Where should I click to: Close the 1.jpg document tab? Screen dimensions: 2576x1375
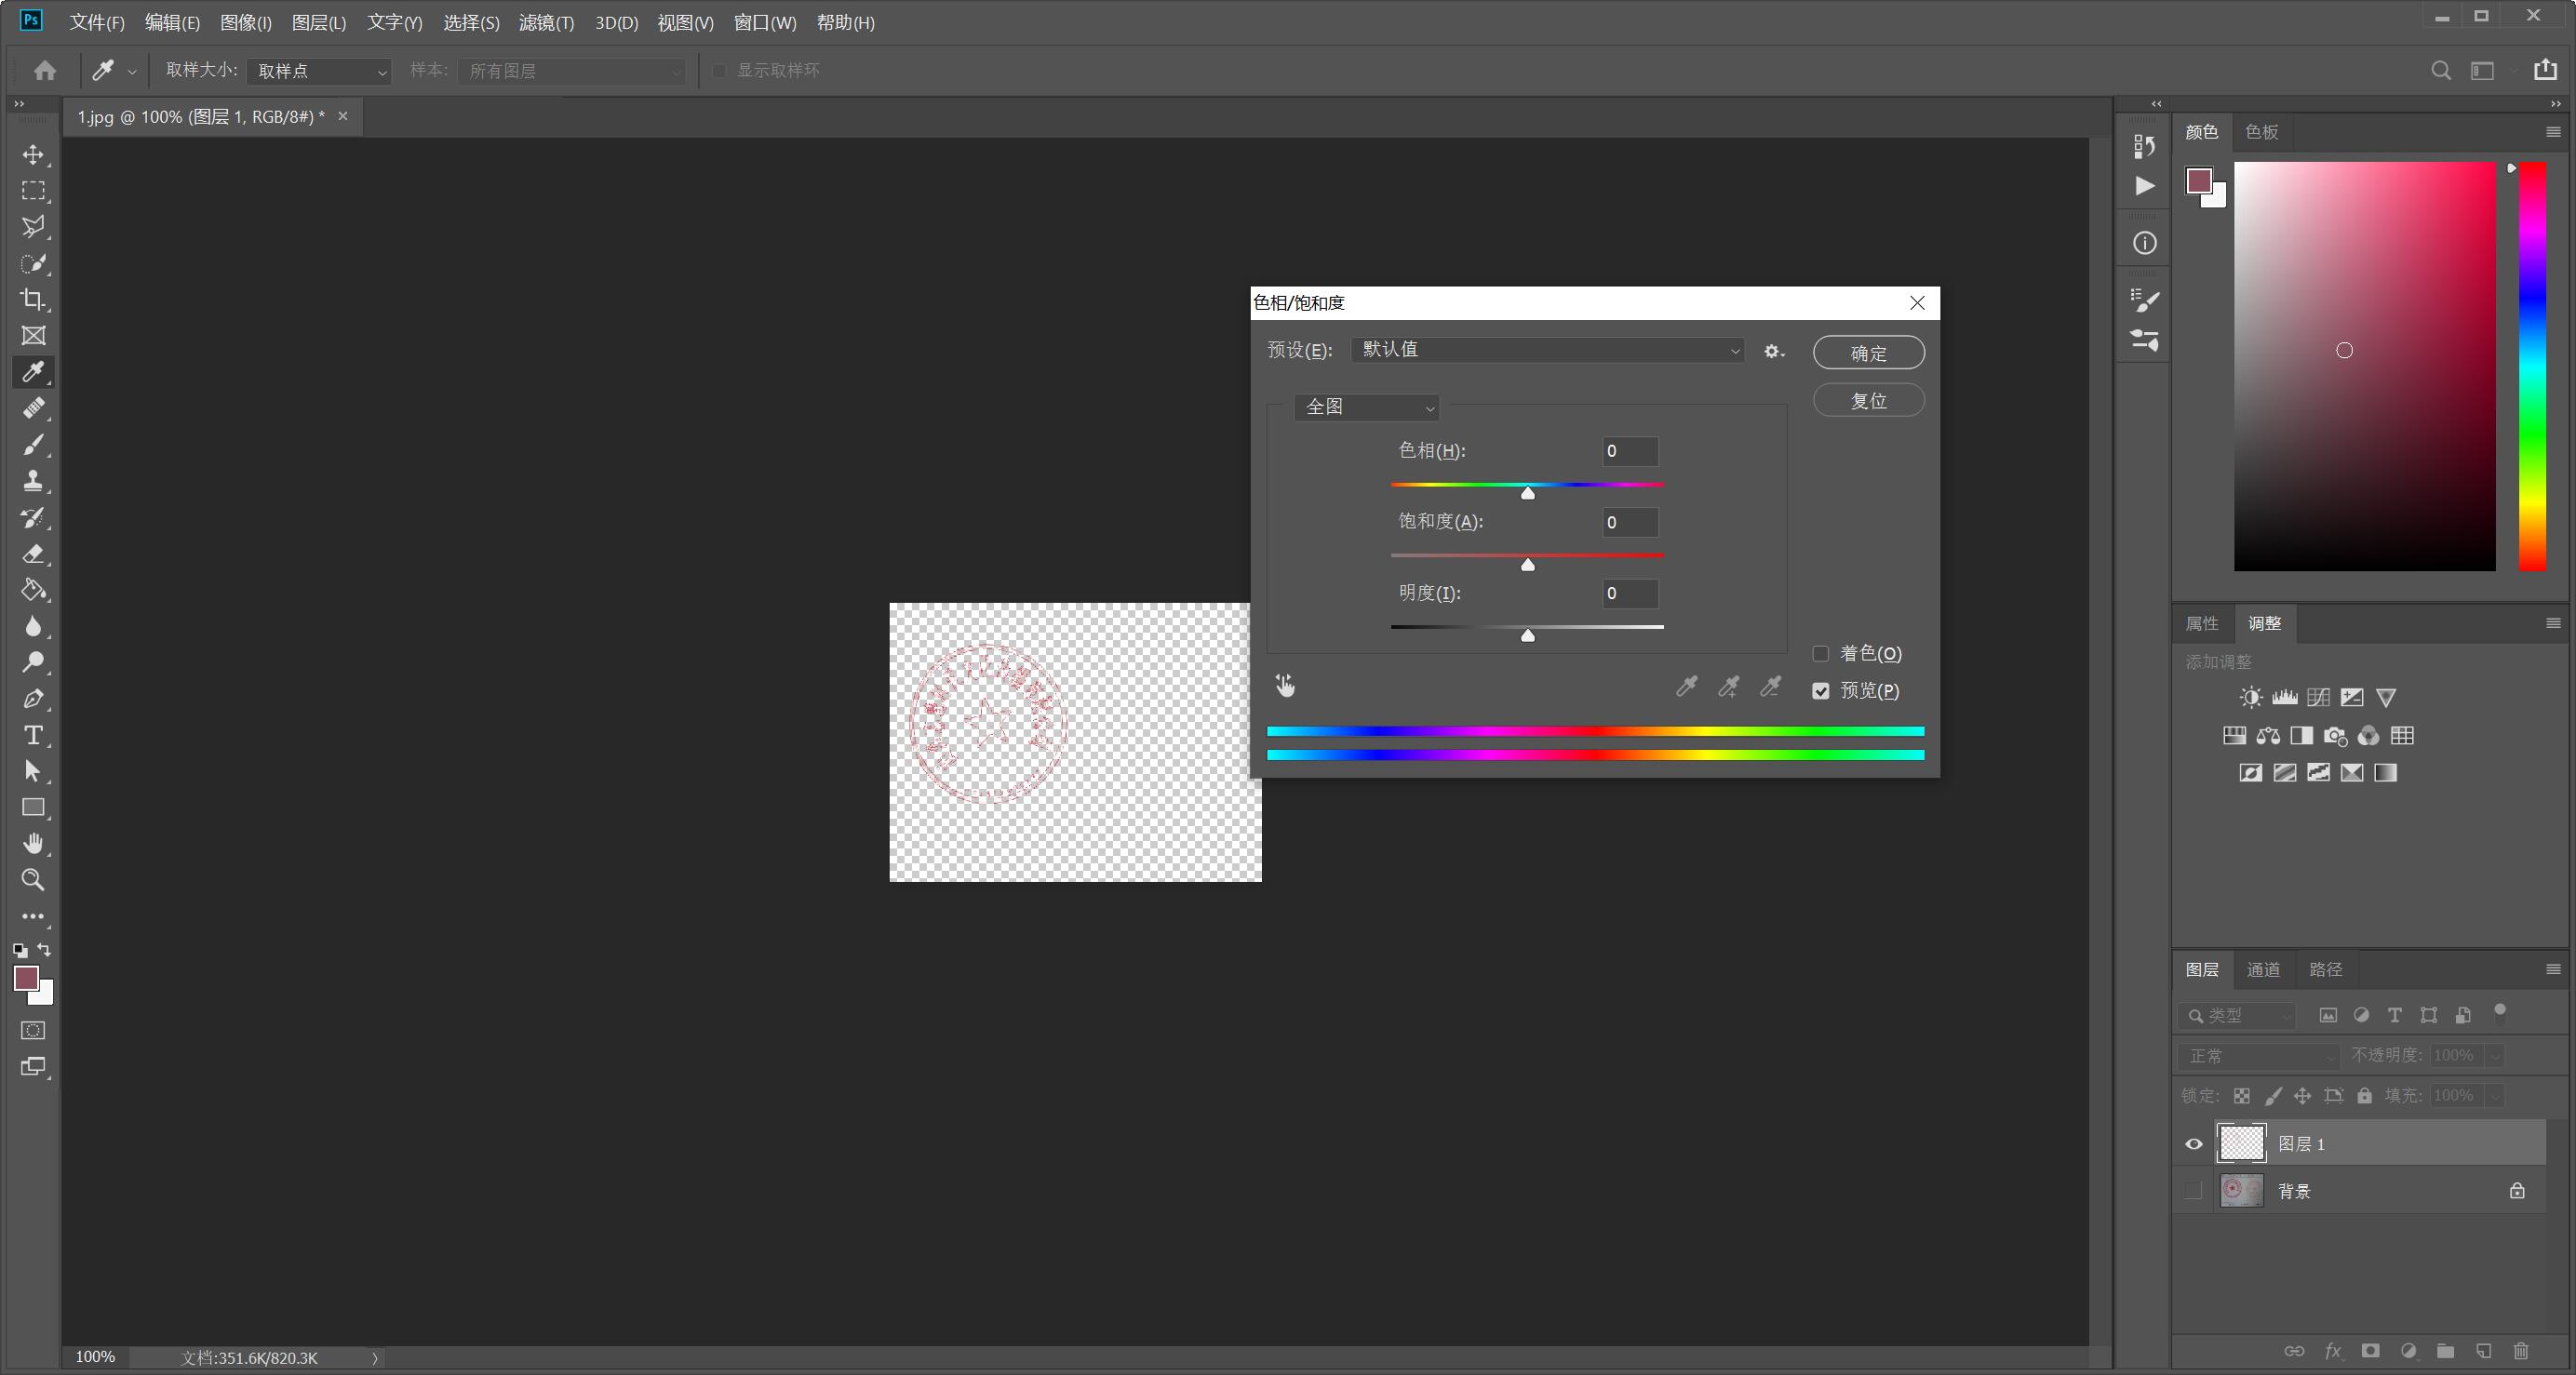pyautogui.click(x=343, y=116)
